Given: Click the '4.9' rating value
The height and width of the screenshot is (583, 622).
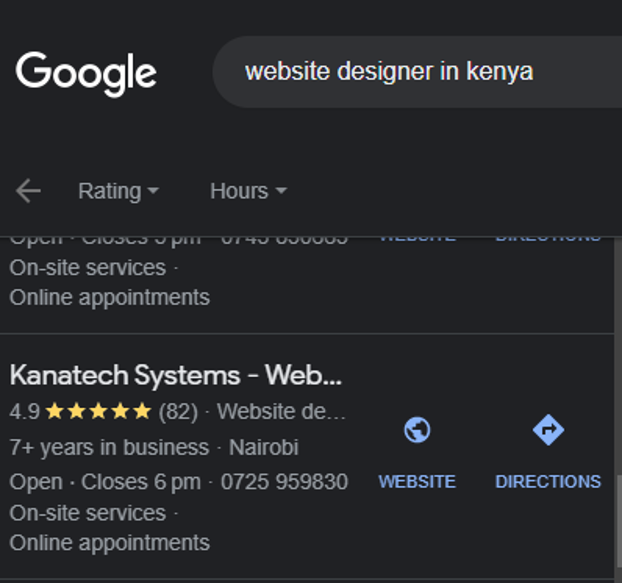Looking at the screenshot, I should [25, 412].
